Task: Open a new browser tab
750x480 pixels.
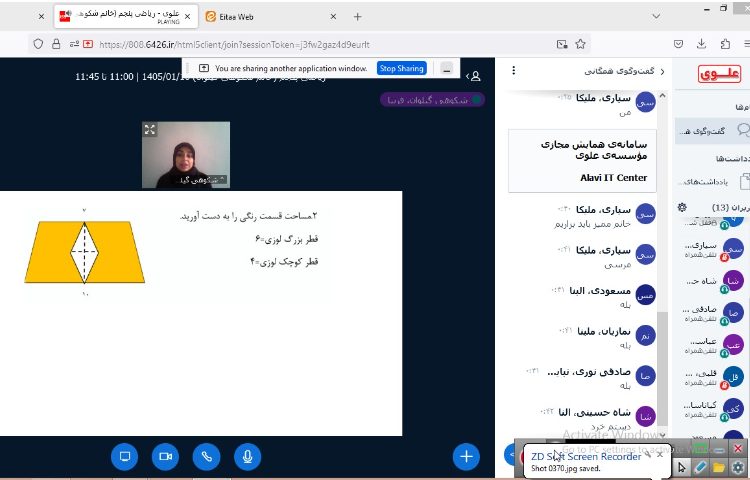Action: pos(357,17)
